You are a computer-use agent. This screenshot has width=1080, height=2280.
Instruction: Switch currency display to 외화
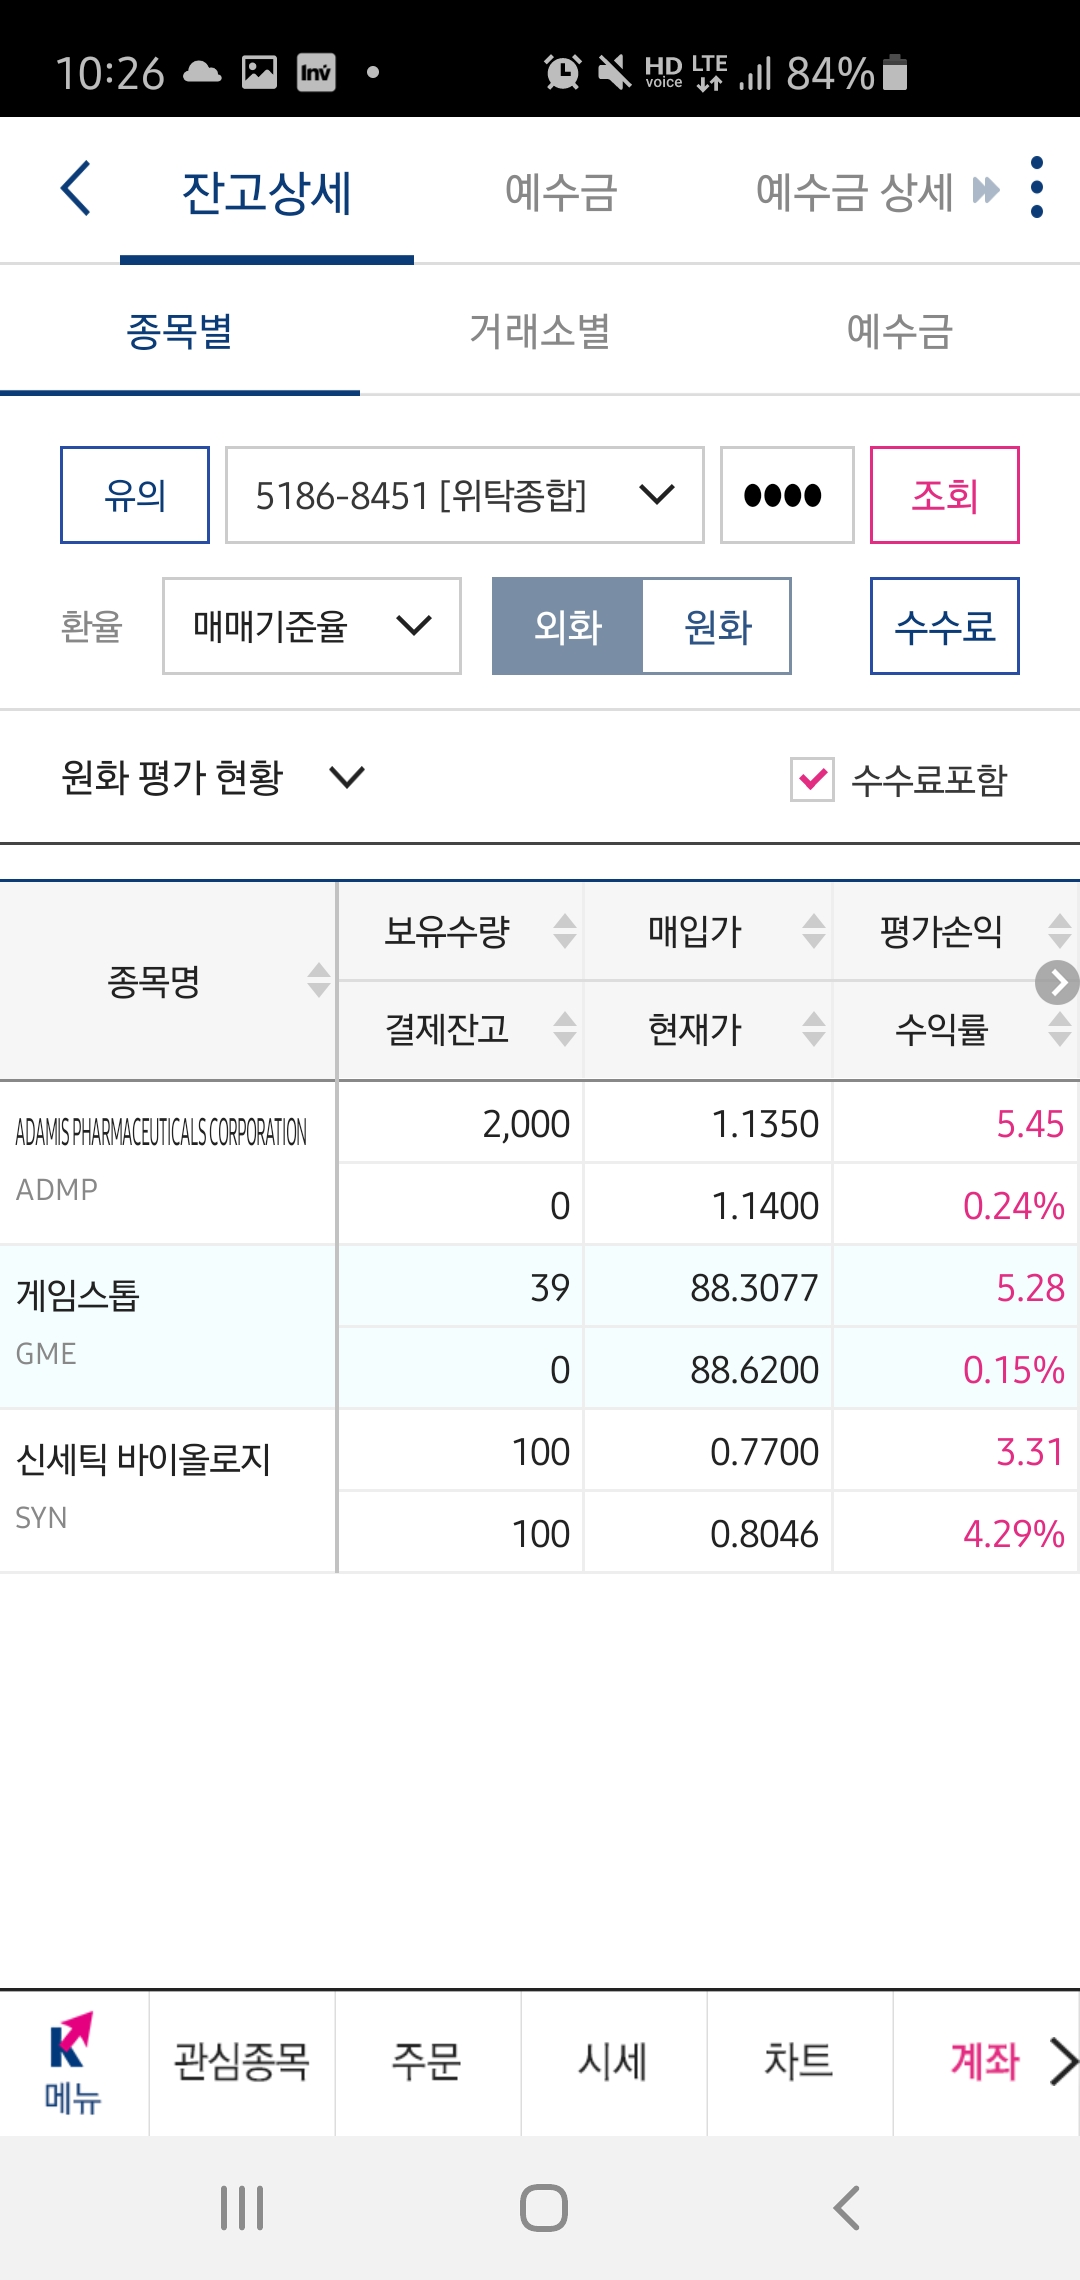pyautogui.click(x=567, y=626)
